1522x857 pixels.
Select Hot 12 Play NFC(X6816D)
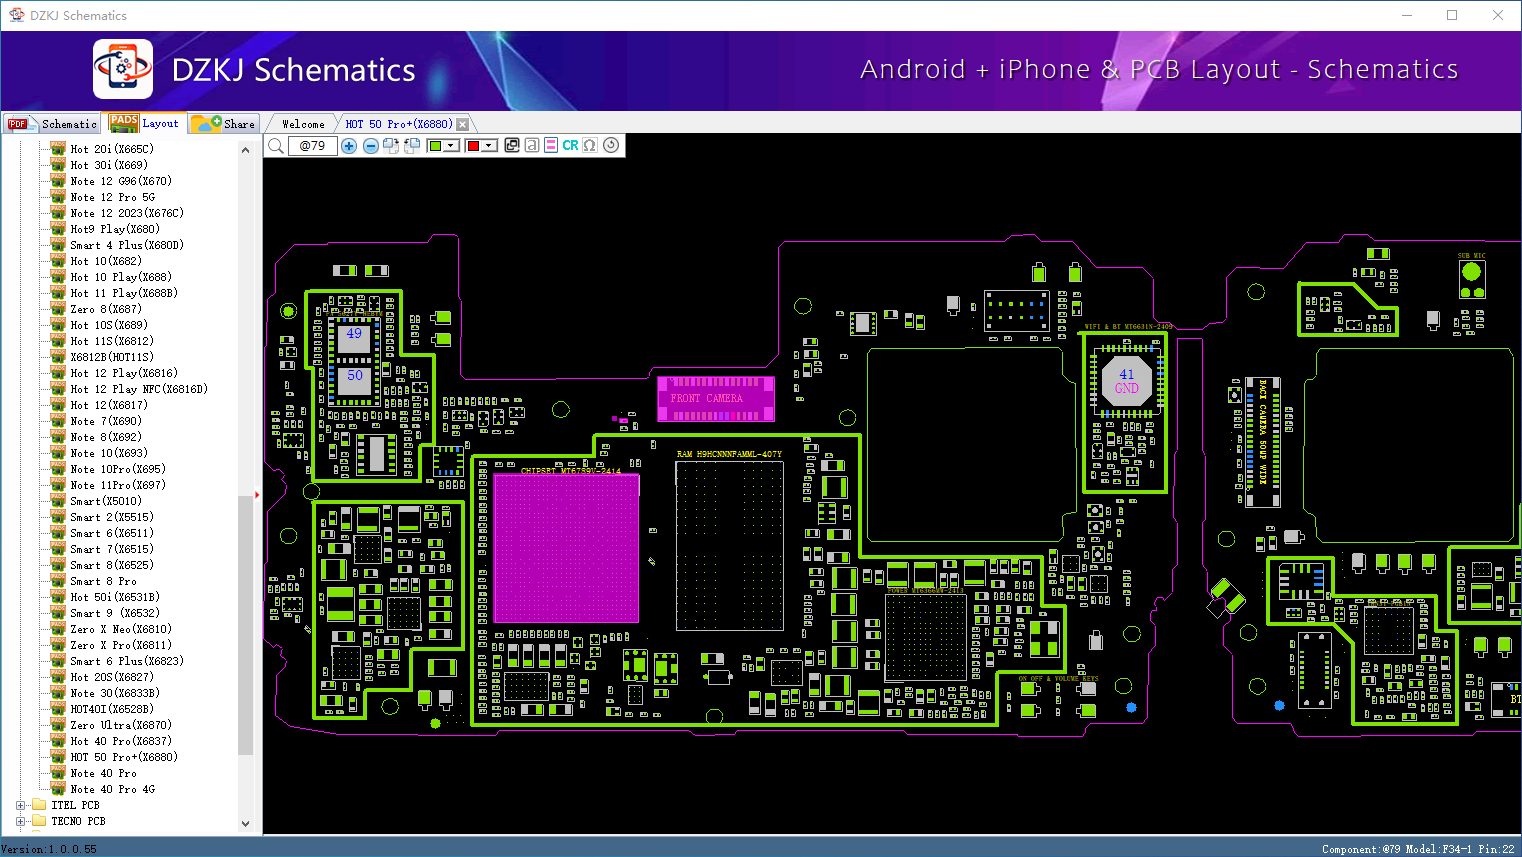tap(139, 389)
